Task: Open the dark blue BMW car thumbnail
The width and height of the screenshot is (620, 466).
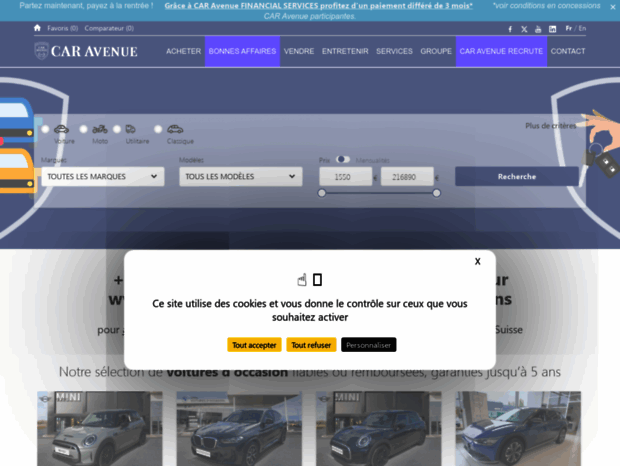Action: tap(239, 428)
